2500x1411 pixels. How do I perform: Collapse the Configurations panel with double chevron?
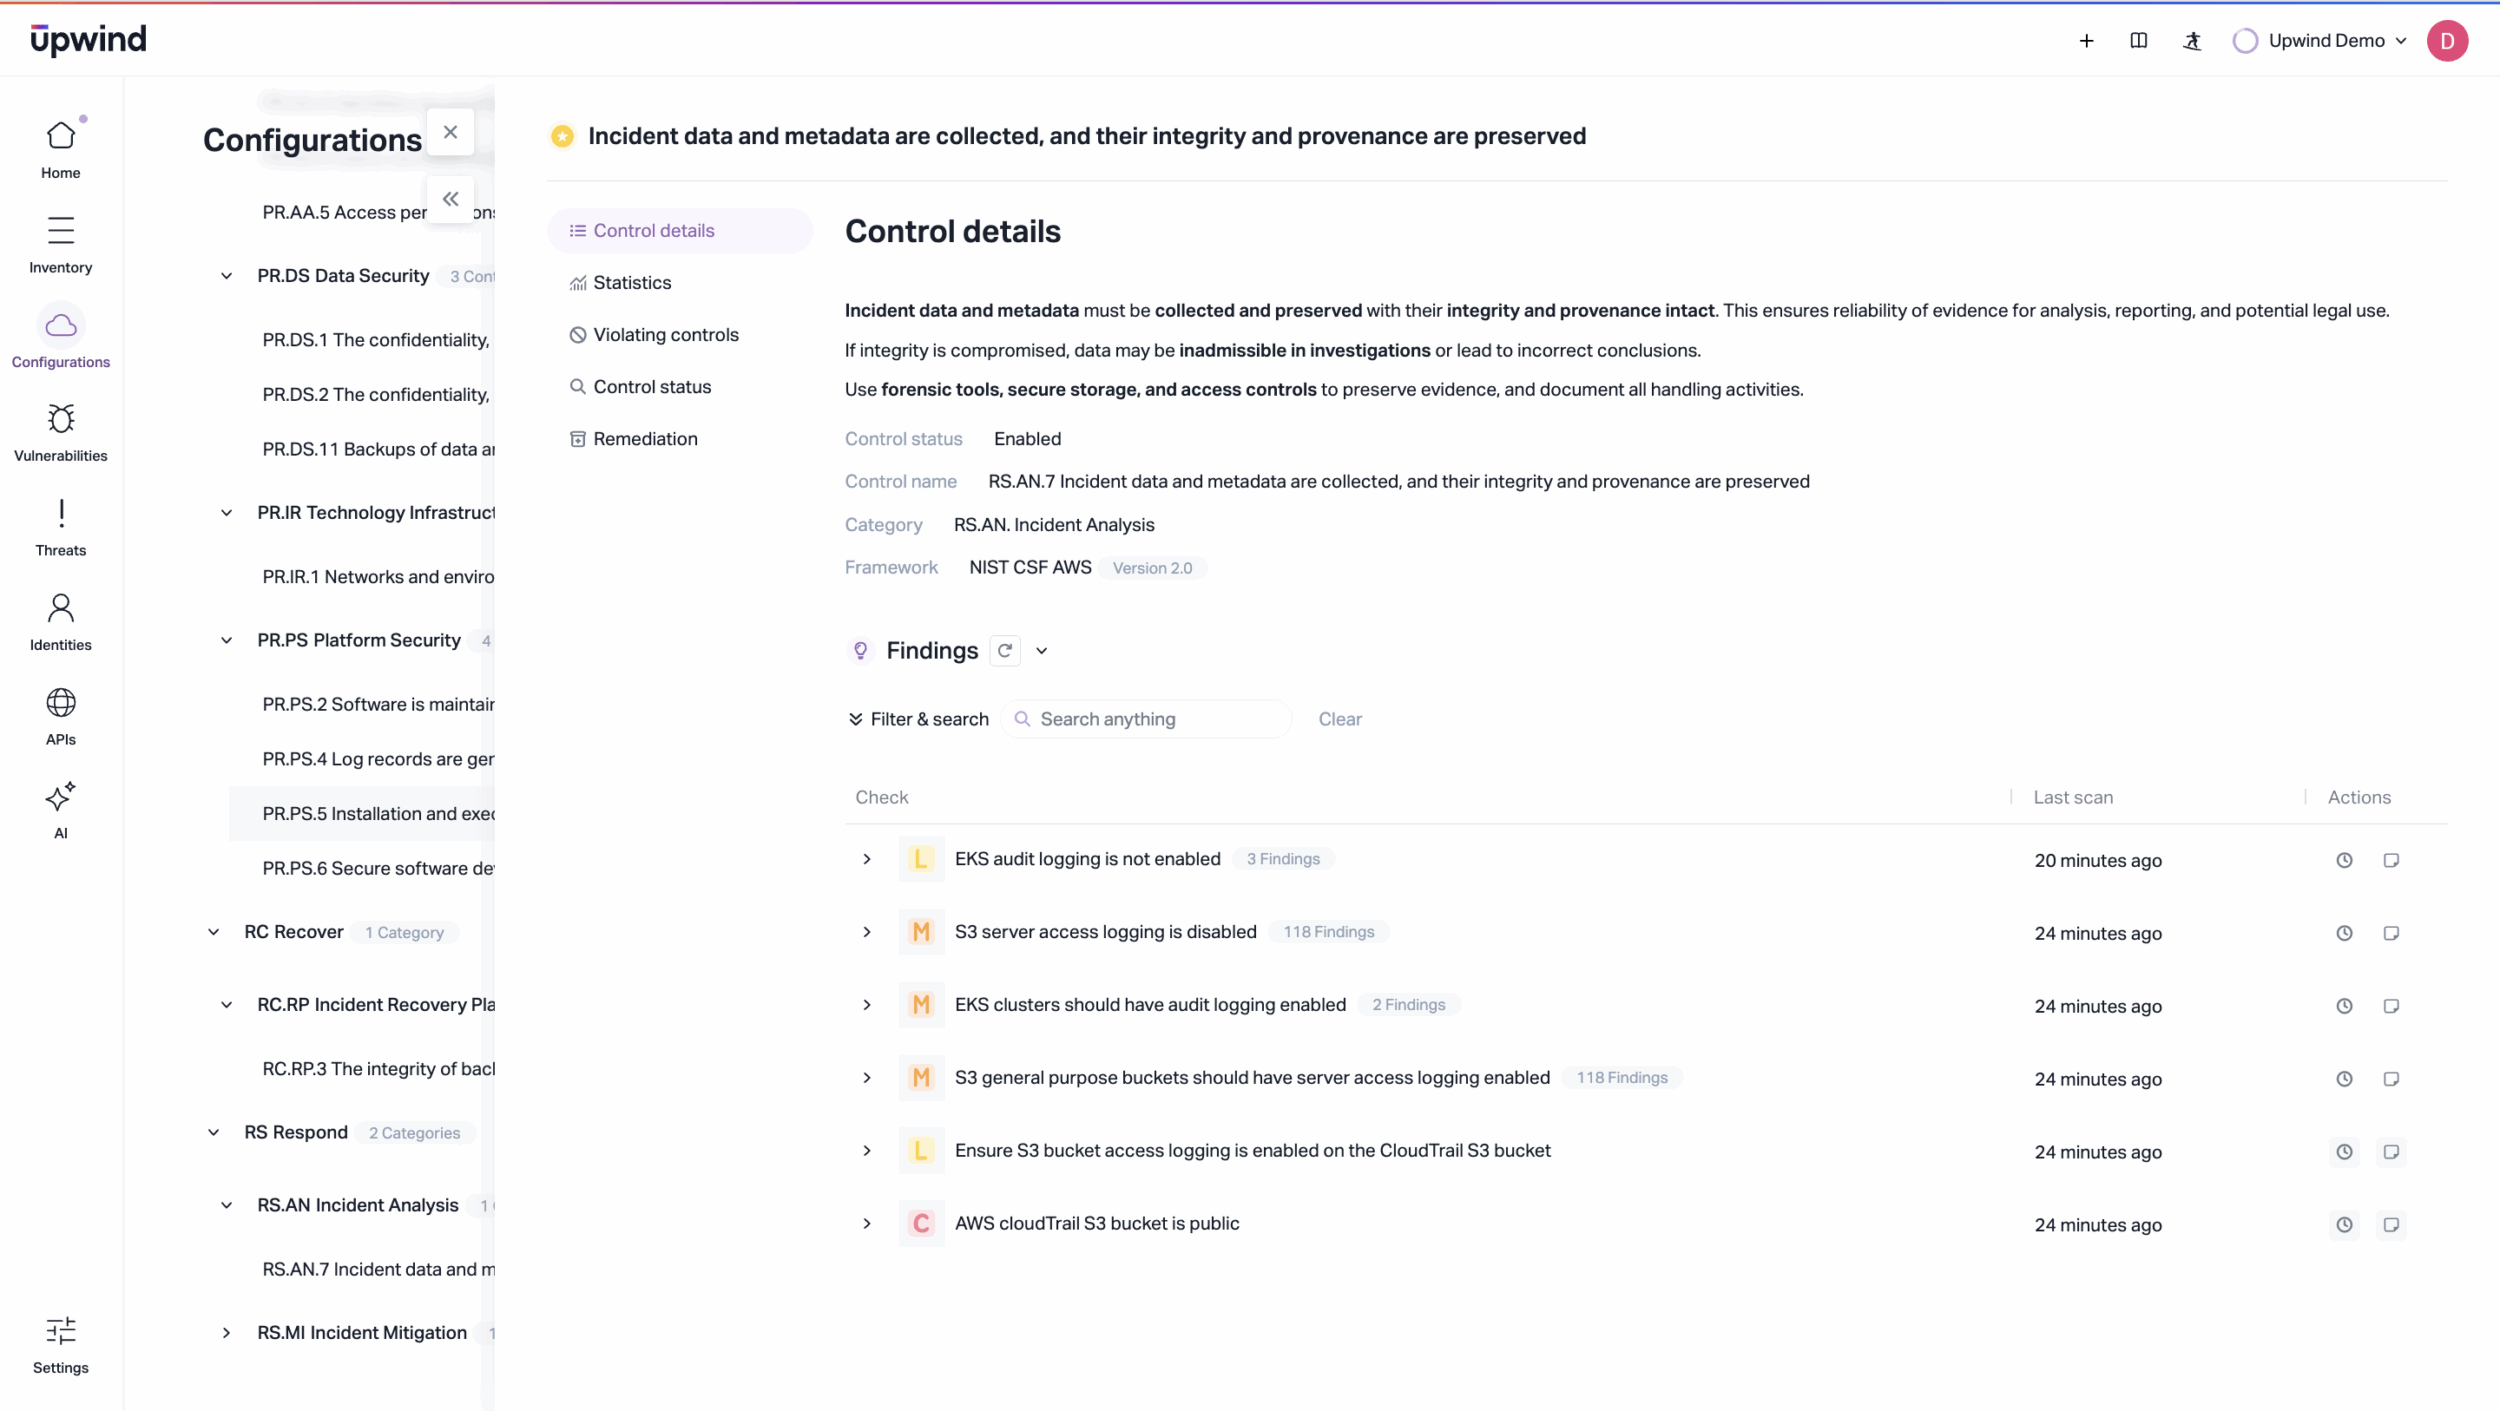click(x=451, y=199)
